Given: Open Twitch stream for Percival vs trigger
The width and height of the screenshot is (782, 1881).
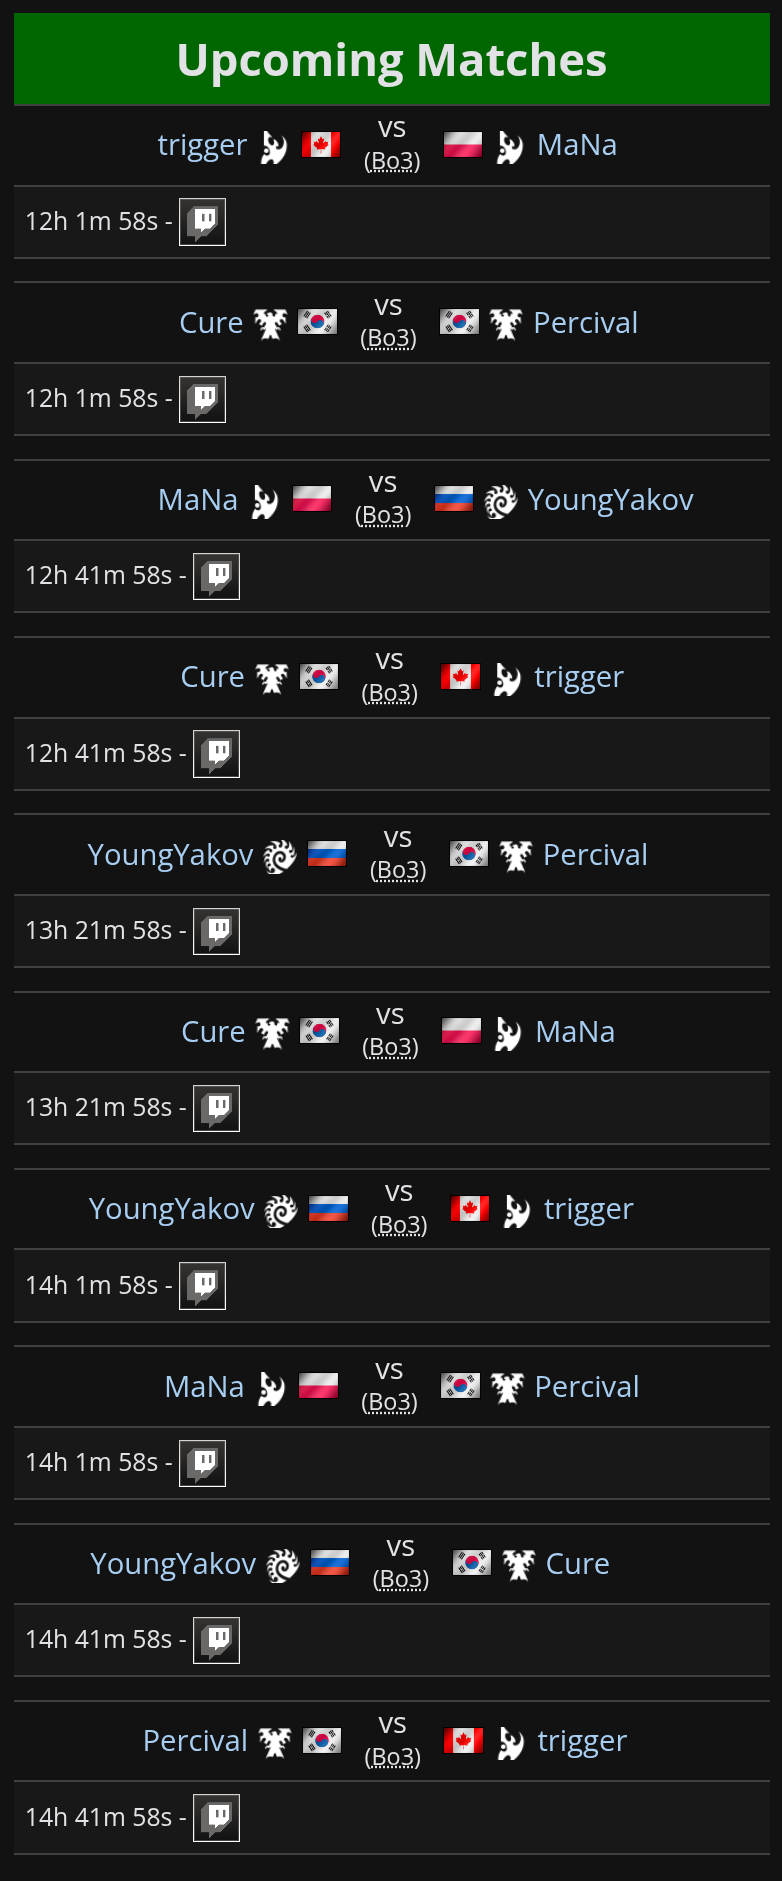Looking at the screenshot, I should coord(216,1817).
